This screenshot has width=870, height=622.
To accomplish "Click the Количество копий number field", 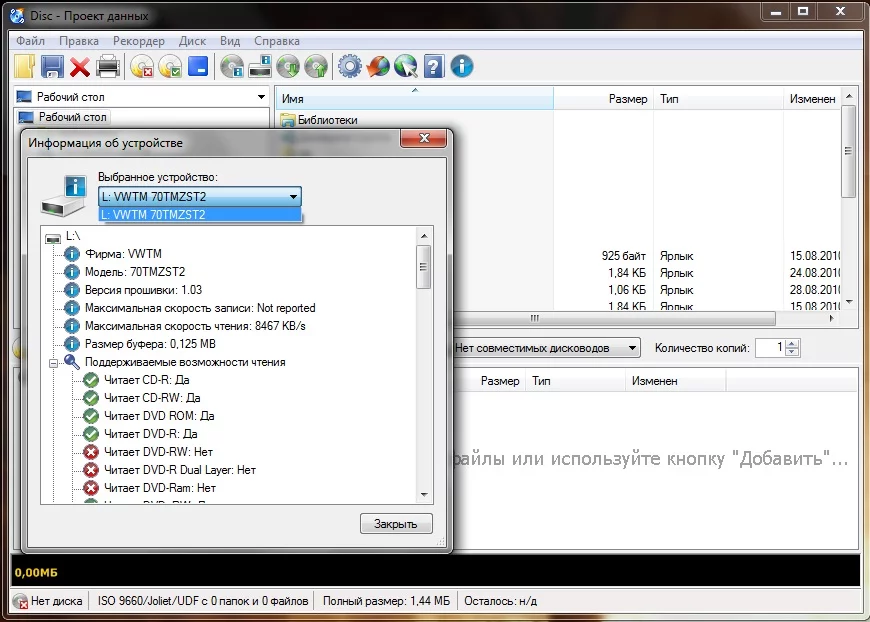I will coord(771,347).
